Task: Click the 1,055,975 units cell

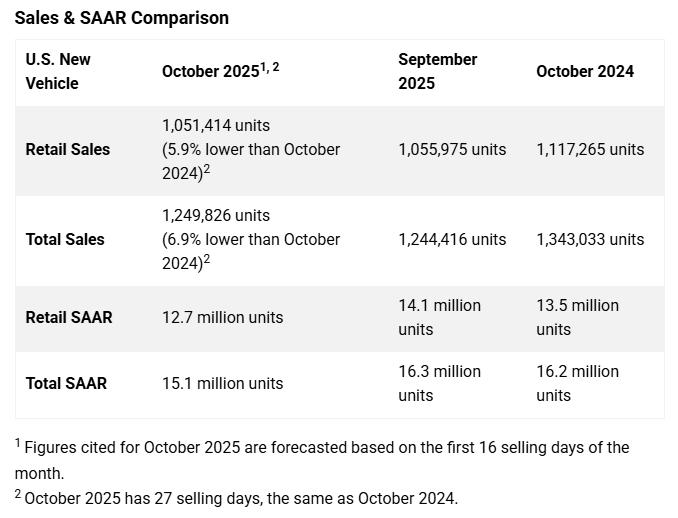Action: pyautogui.click(x=452, y=149)
